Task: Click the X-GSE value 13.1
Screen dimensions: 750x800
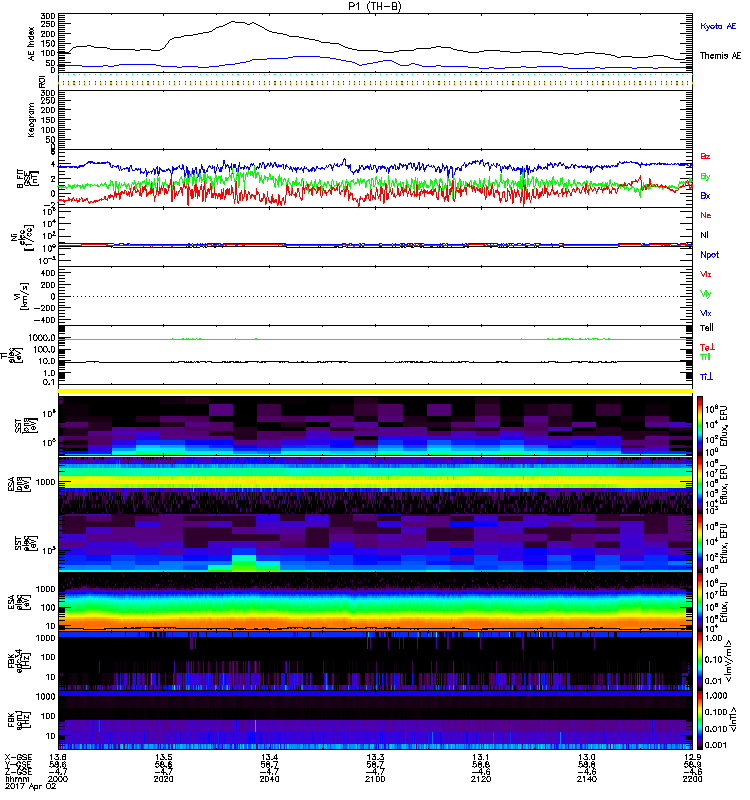Action: tap(481, 757)
